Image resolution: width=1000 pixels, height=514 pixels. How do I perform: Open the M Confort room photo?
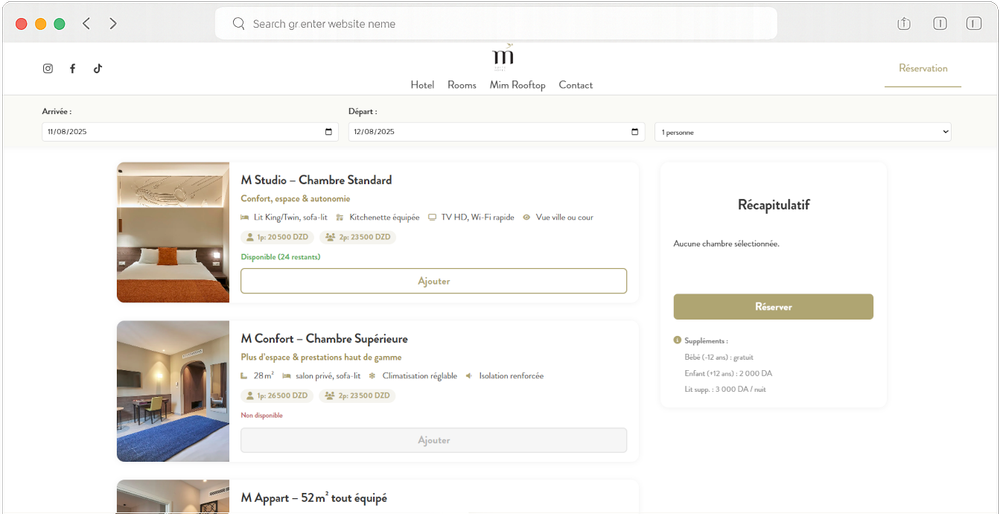pos(173,391)
